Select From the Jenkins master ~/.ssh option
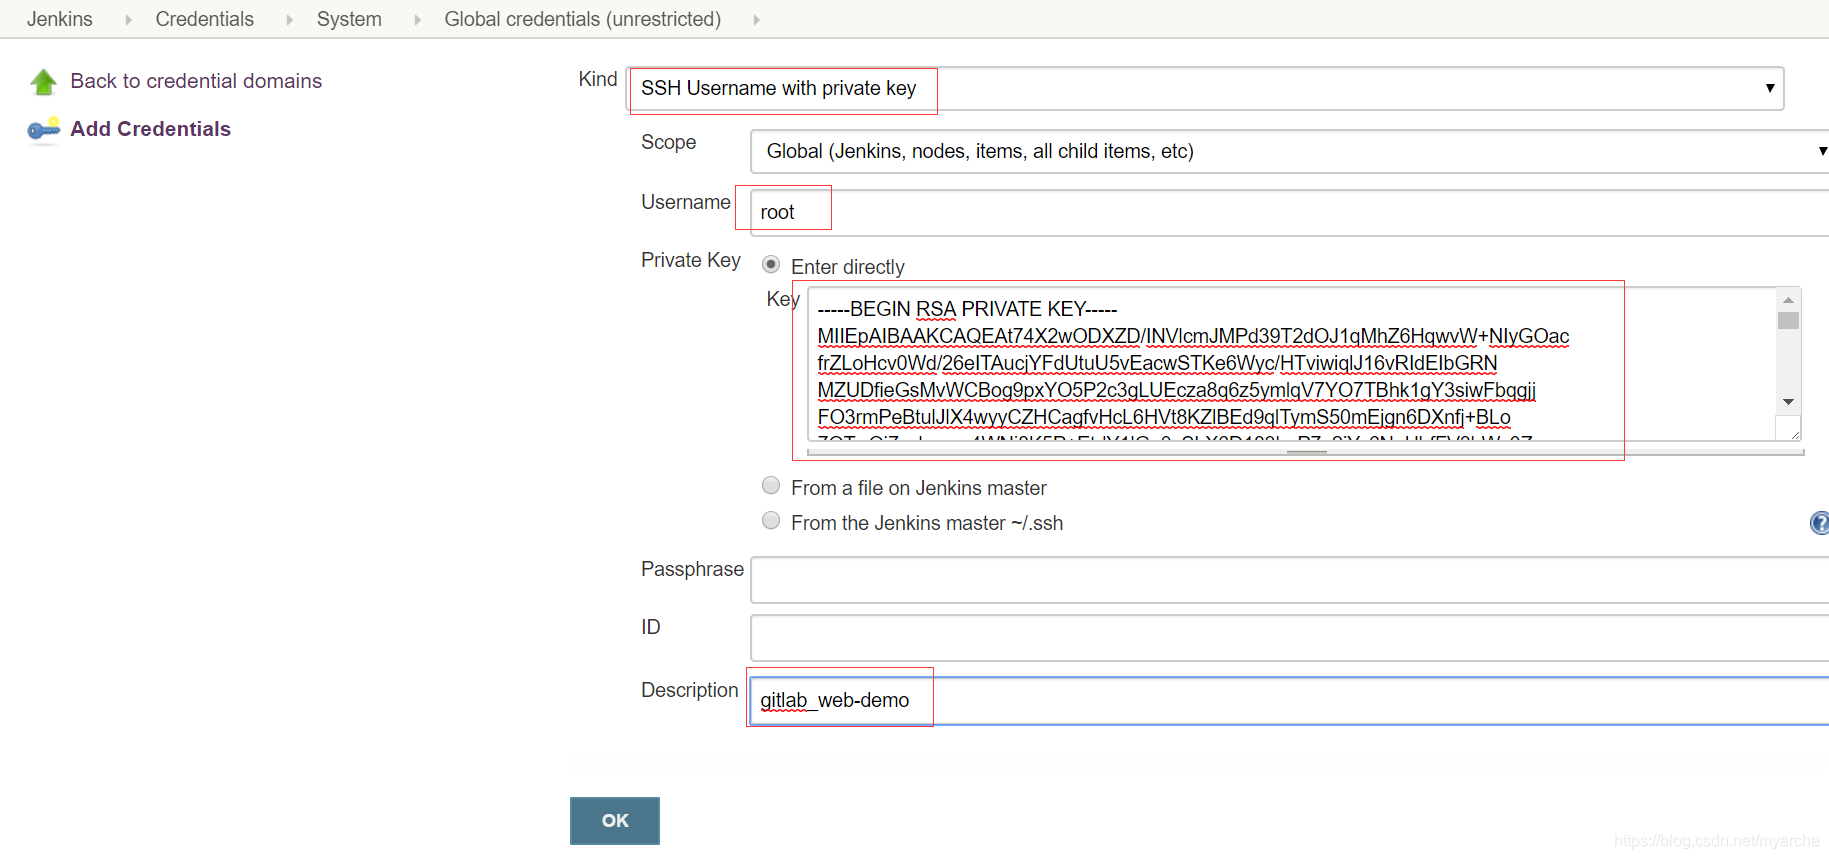Viewport: 1829px width, 859px height. [x=771, y=520]
